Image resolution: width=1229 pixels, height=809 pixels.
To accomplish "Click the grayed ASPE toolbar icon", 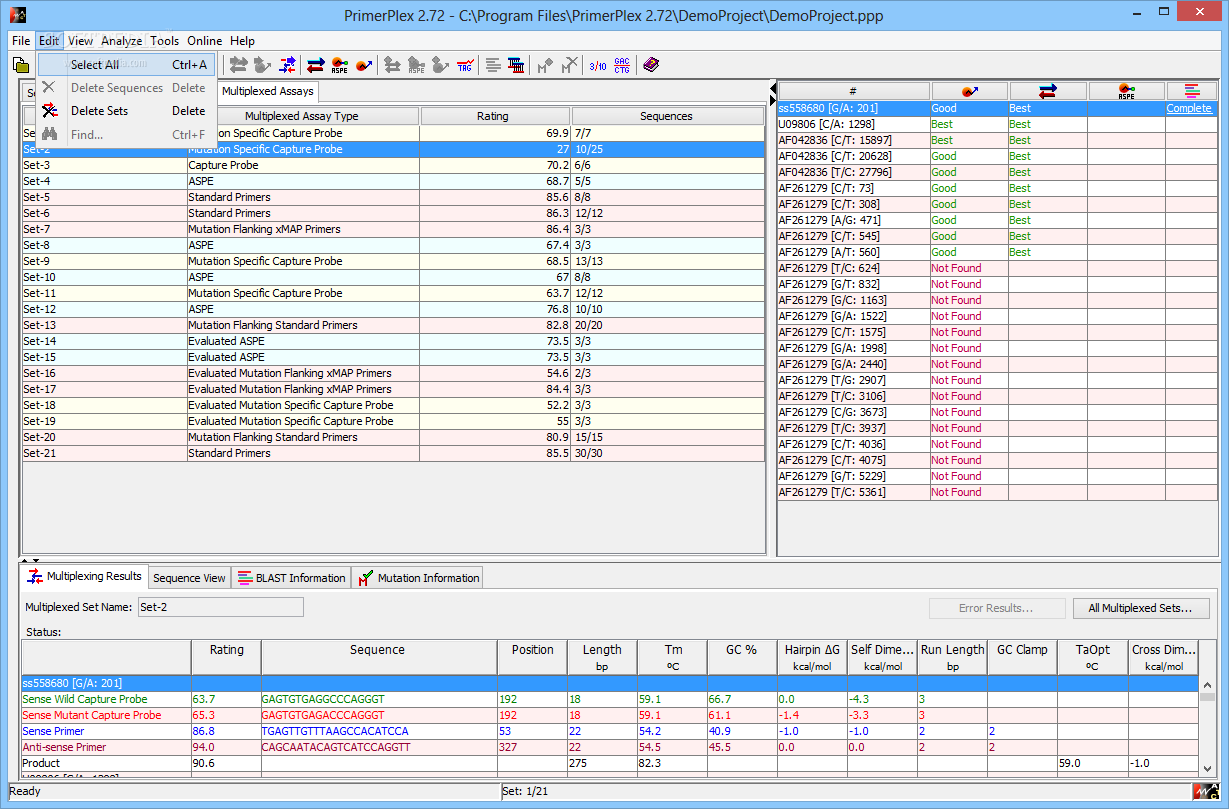I will point(417,65).
